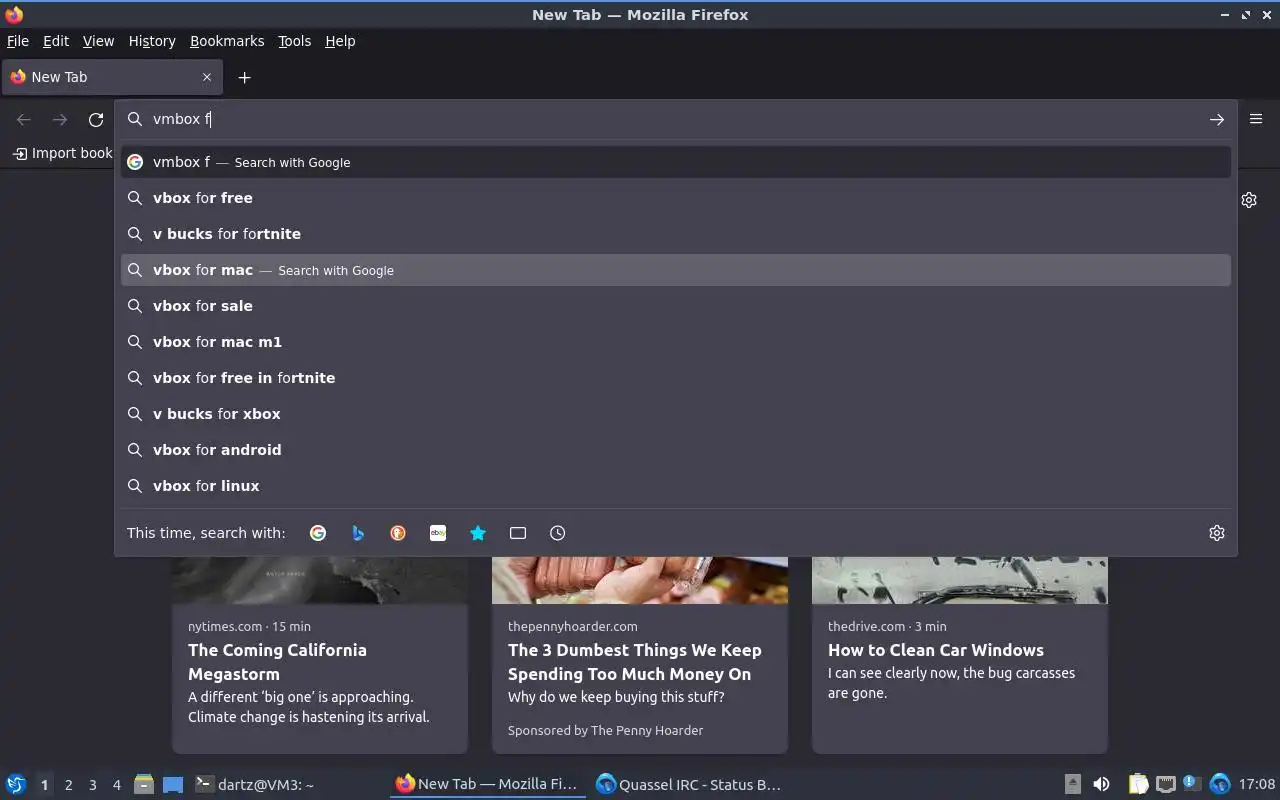Open the clipboard manager tray icon
This screenshot has width=1280, height=800.
(x=1138, y=784)
